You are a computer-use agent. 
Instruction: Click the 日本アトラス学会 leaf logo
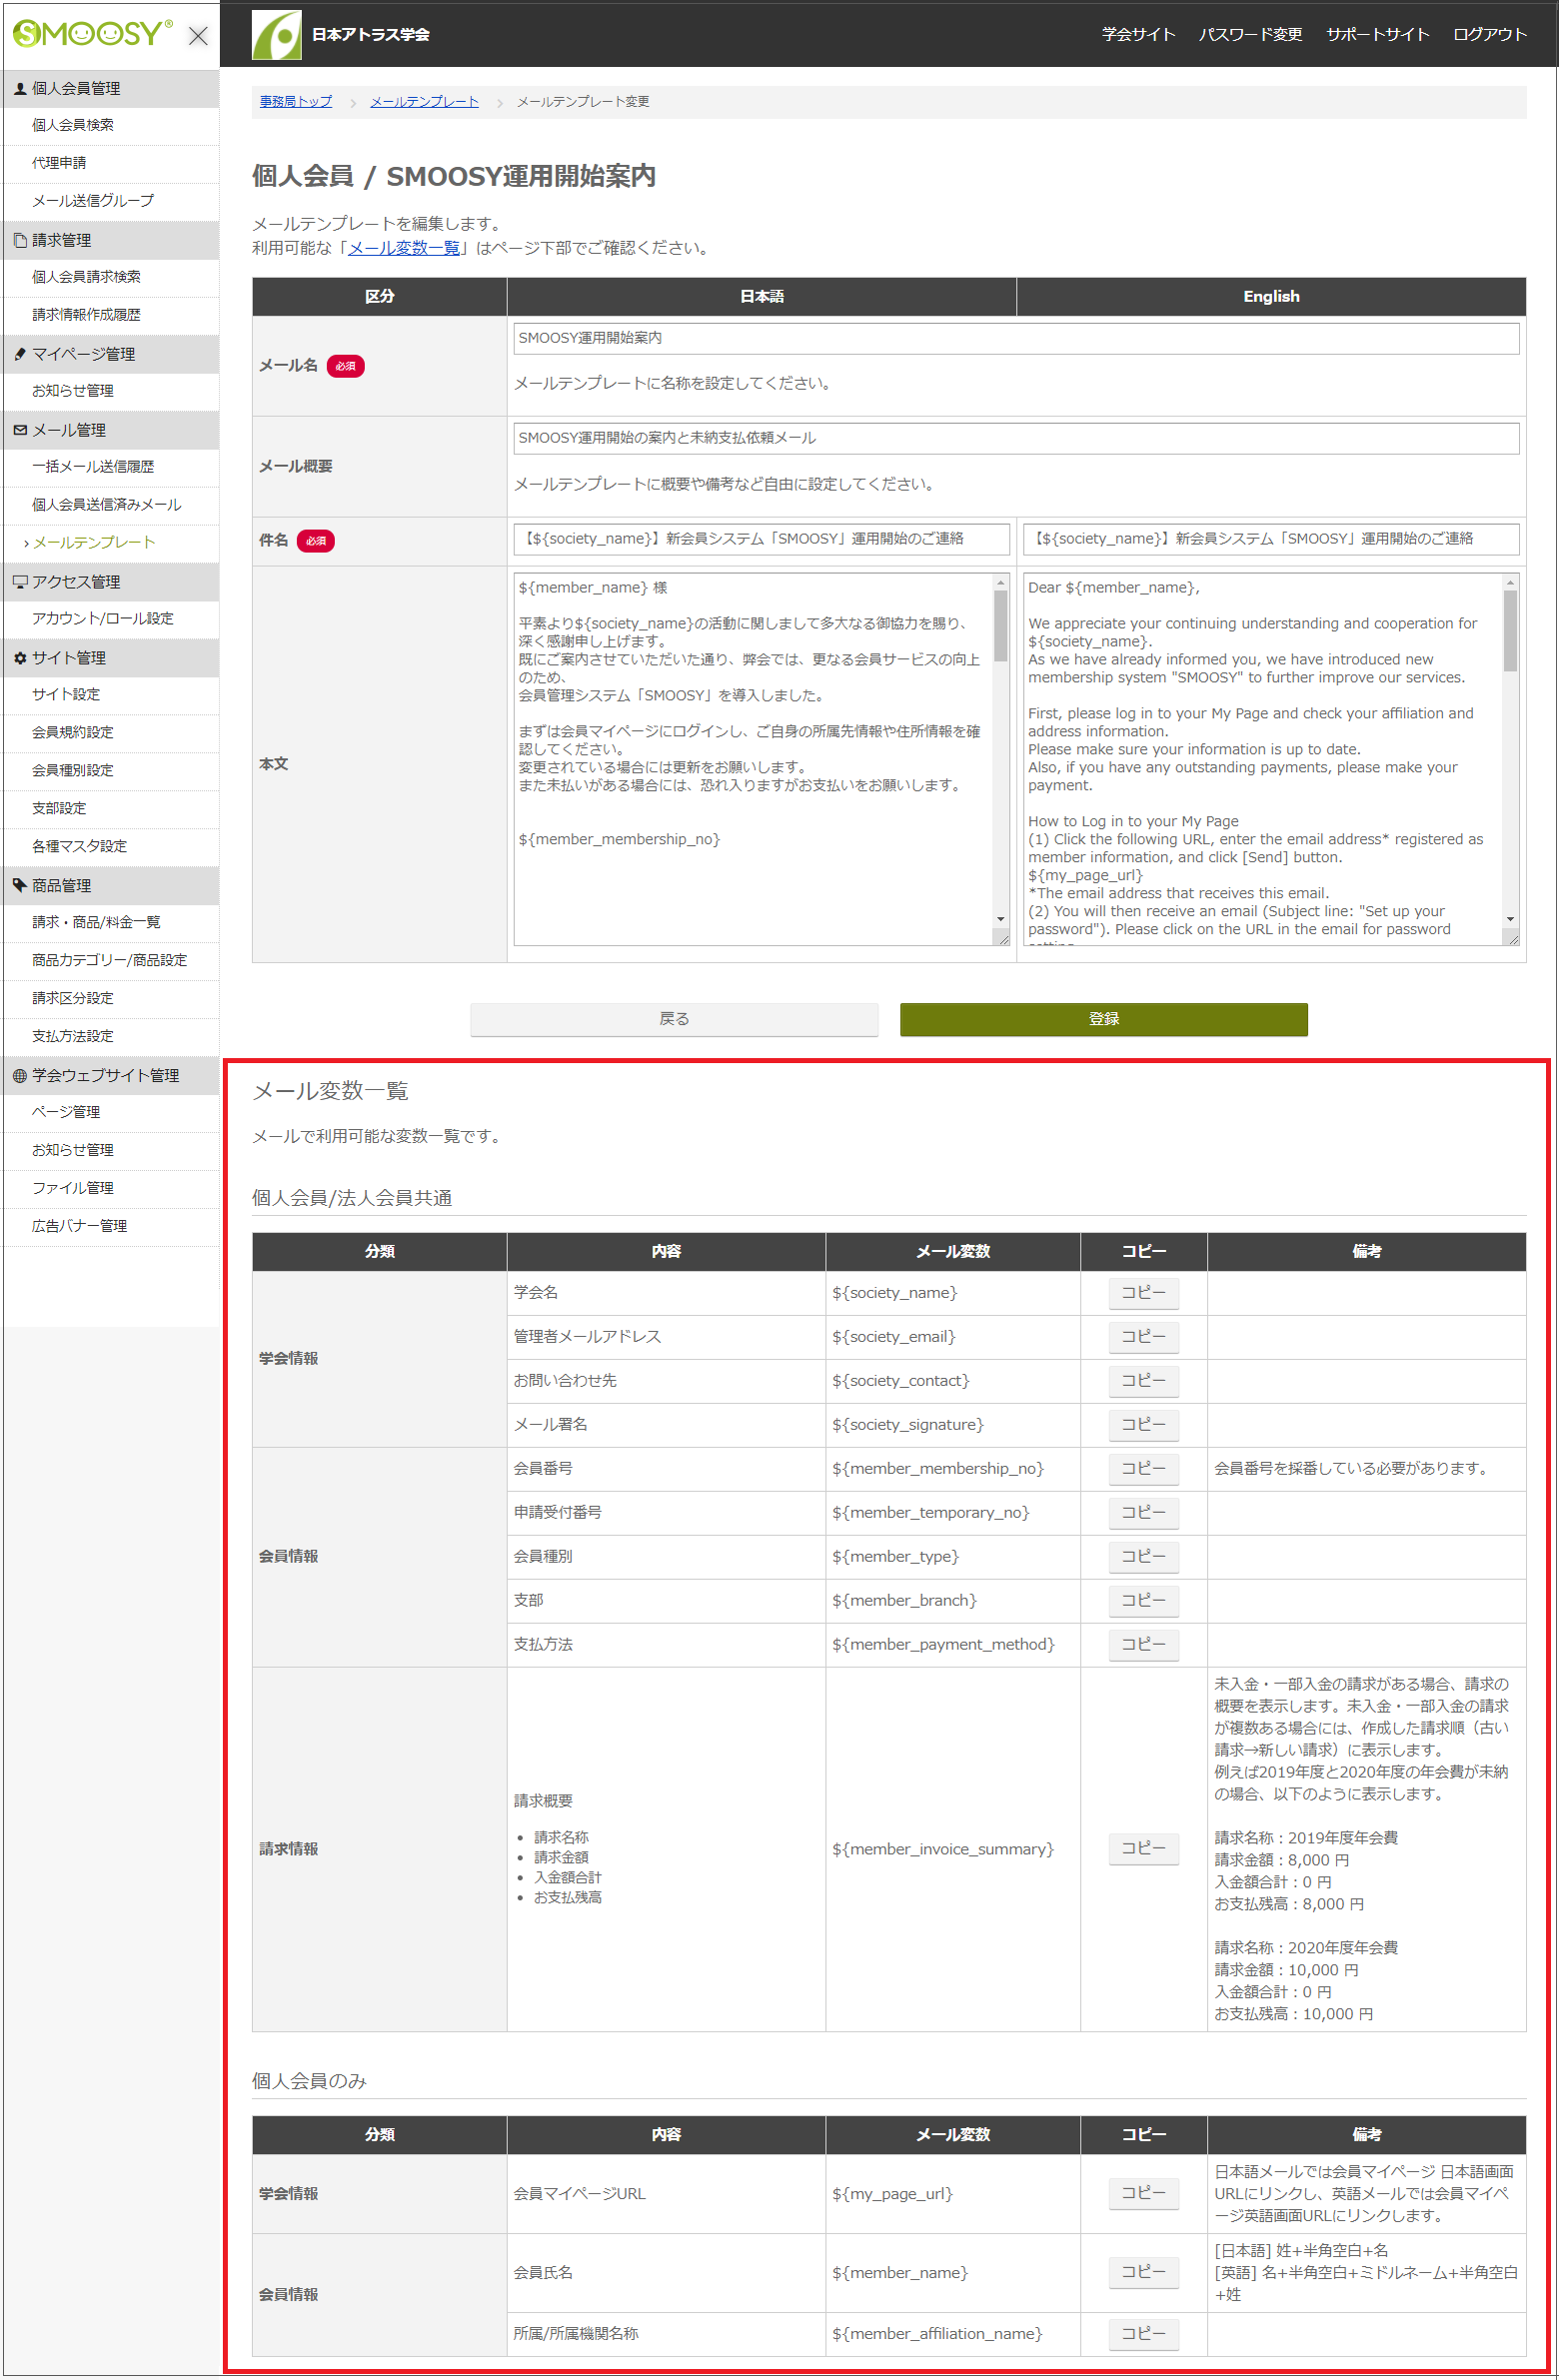276,35
